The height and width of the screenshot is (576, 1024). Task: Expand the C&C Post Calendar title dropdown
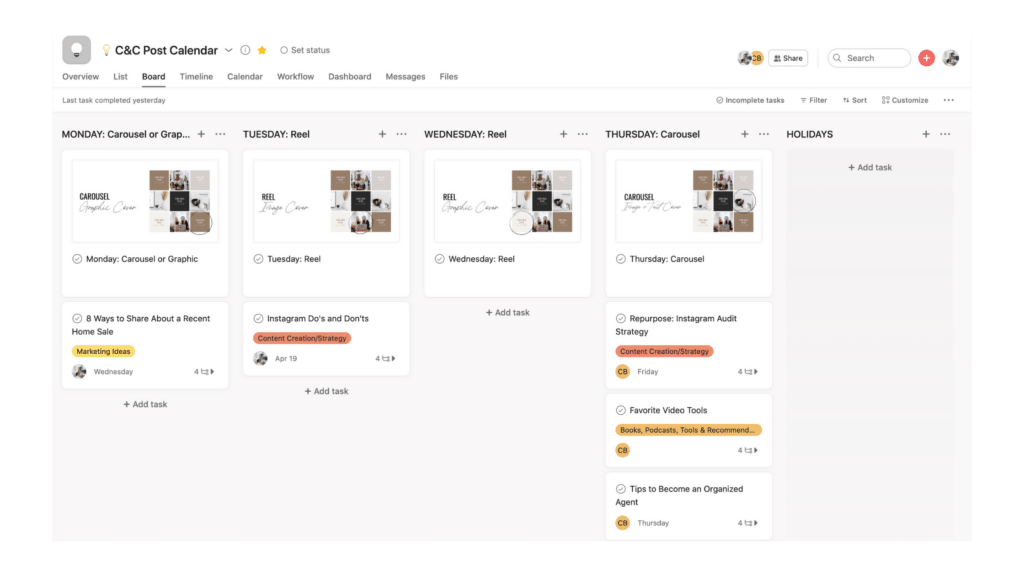pos(229,50)
